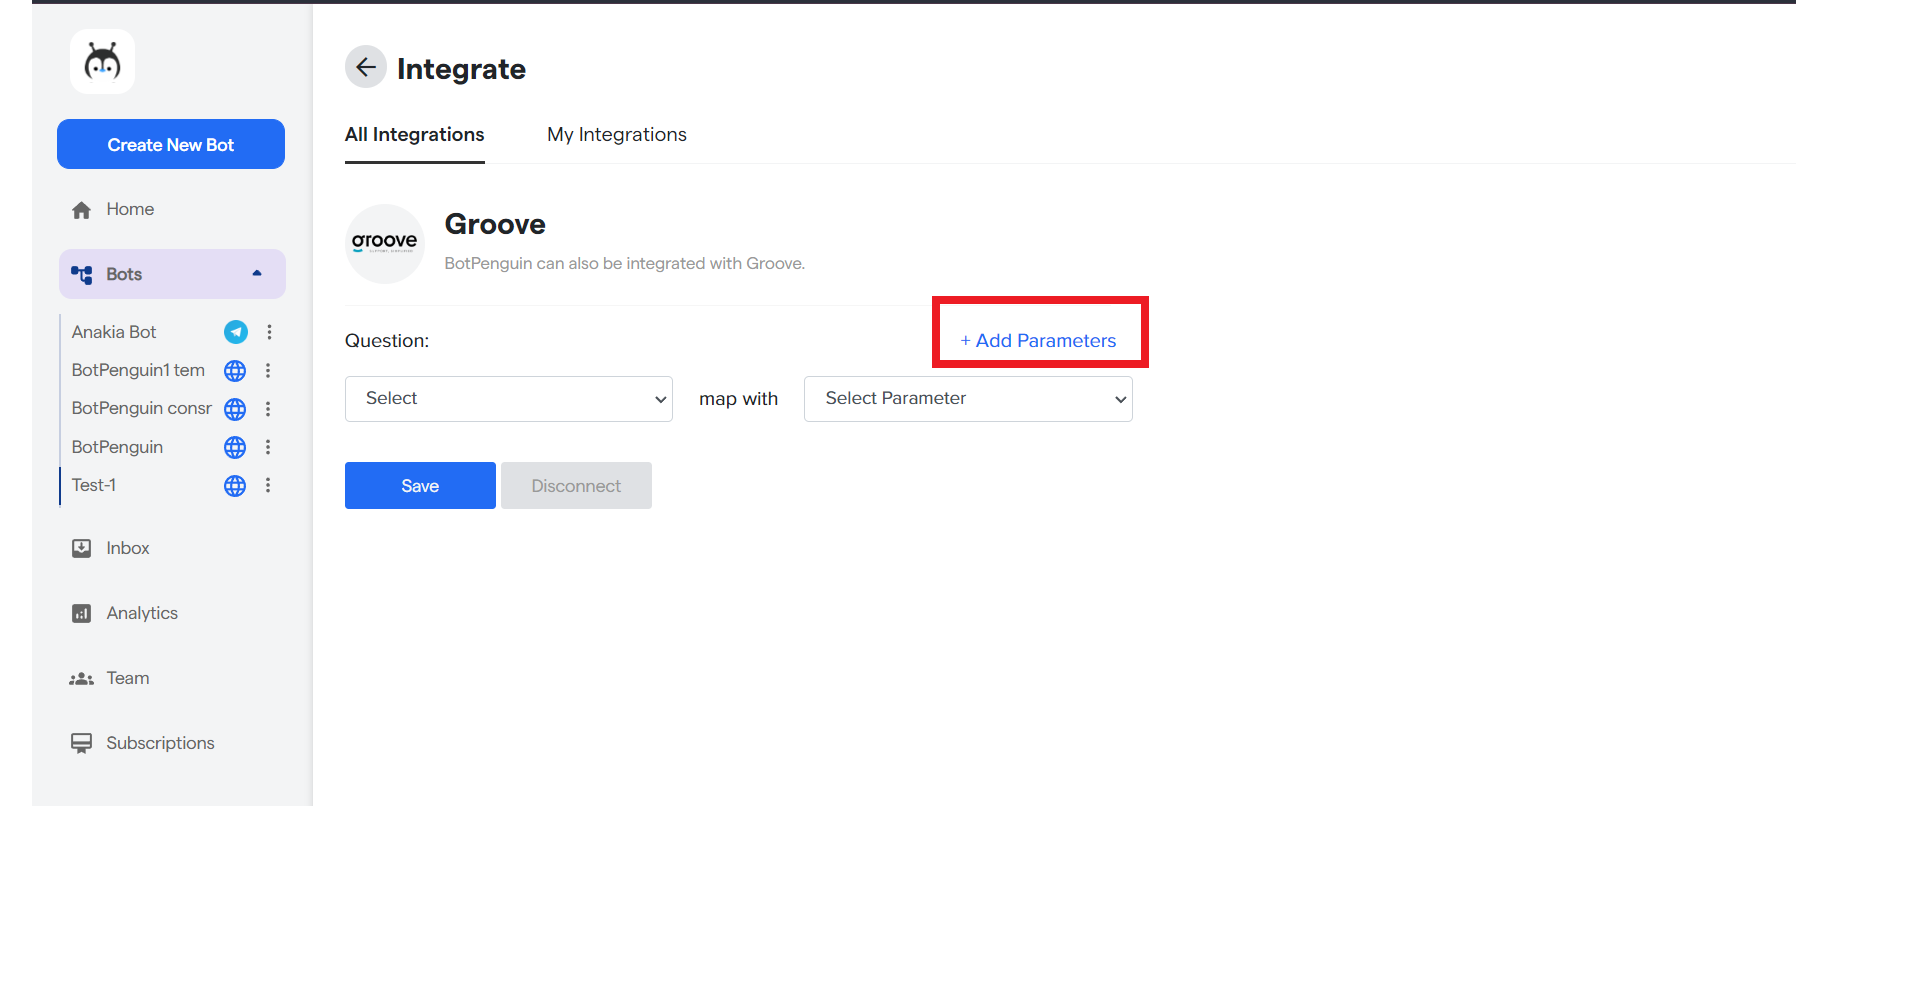This screenshot has height=989, width=1920.
Task: Click the Groove logo thumbnail
Action: tap(385, 243)
